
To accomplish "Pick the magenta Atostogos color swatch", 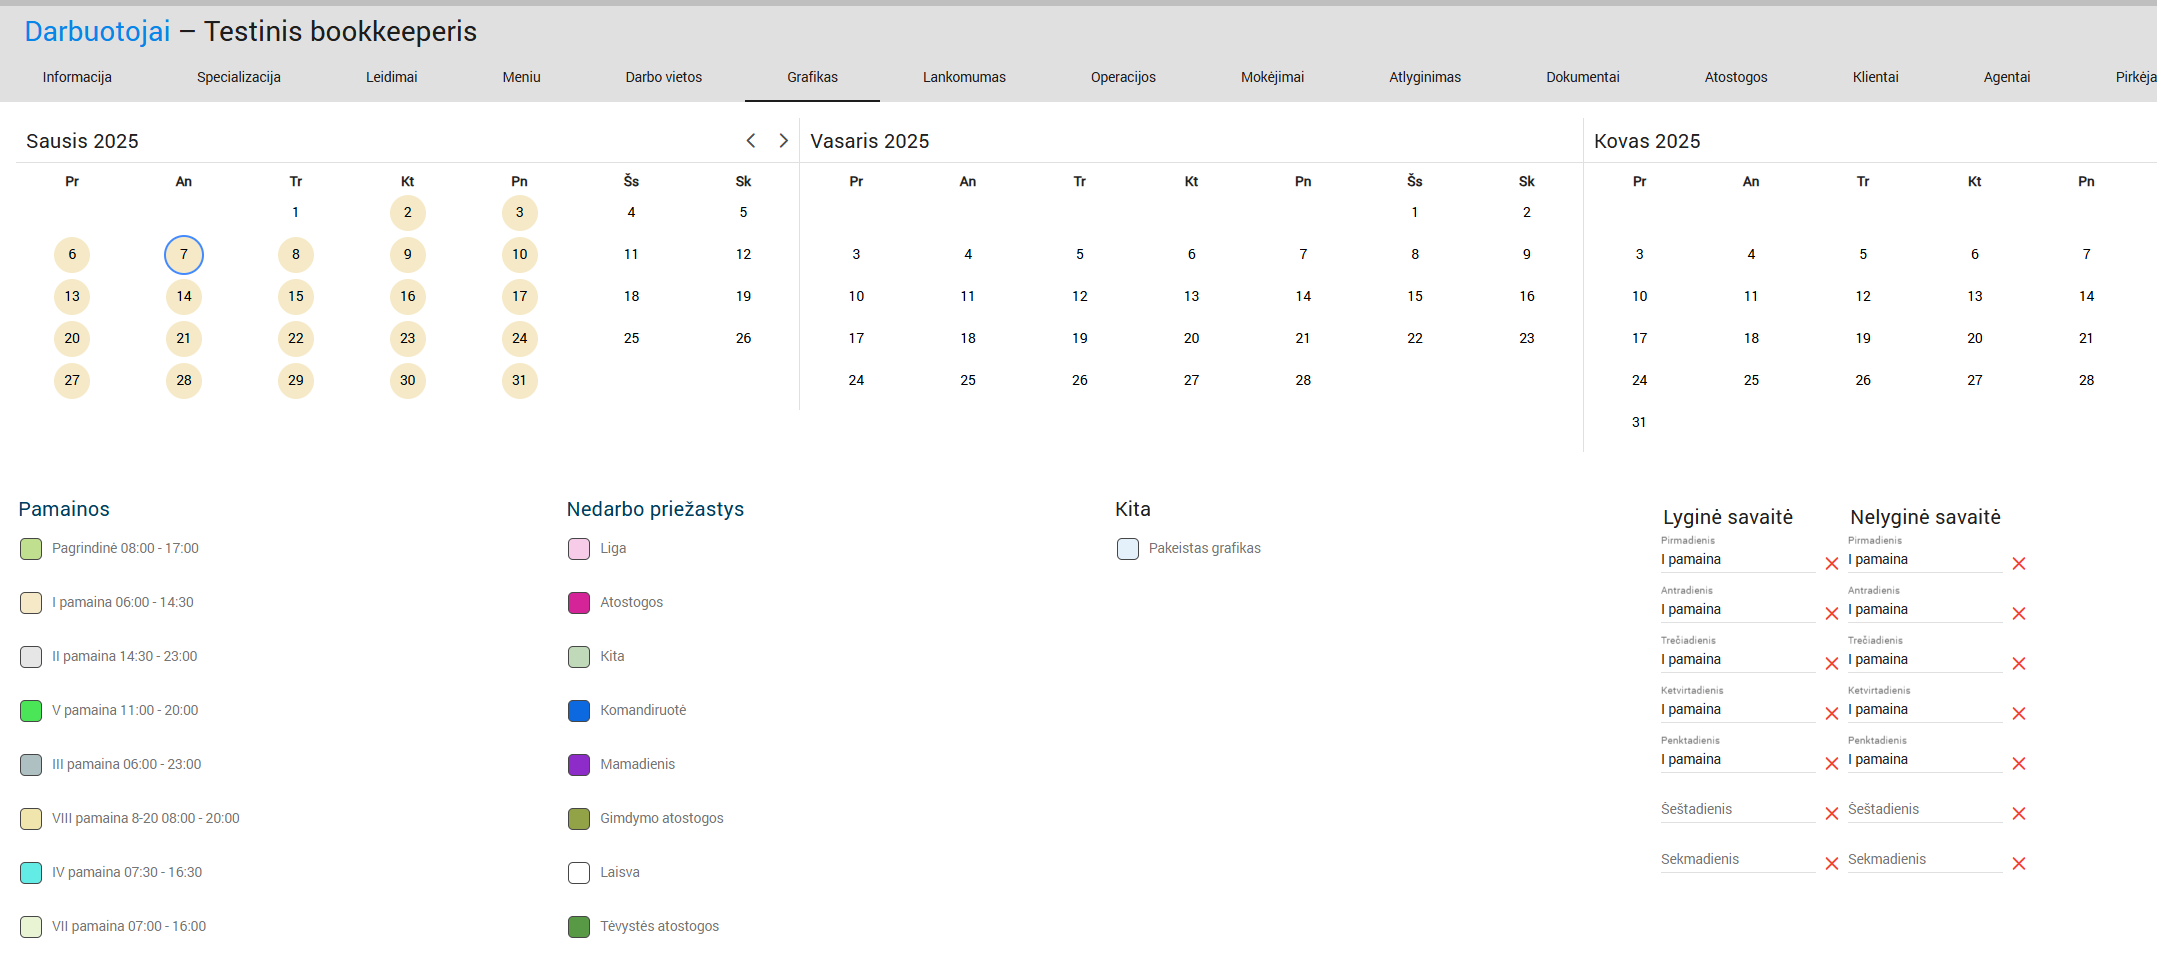I will (x=579, y=603).
